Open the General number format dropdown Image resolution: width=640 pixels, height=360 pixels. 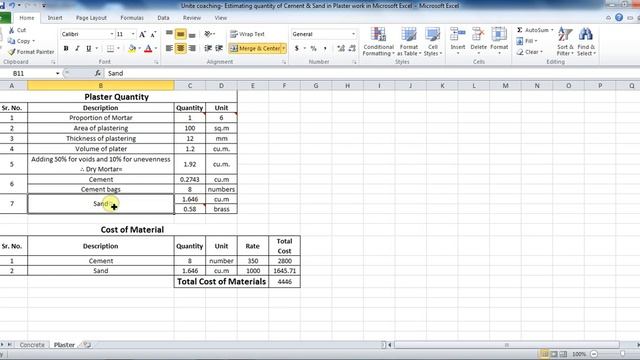pos(353,34)
